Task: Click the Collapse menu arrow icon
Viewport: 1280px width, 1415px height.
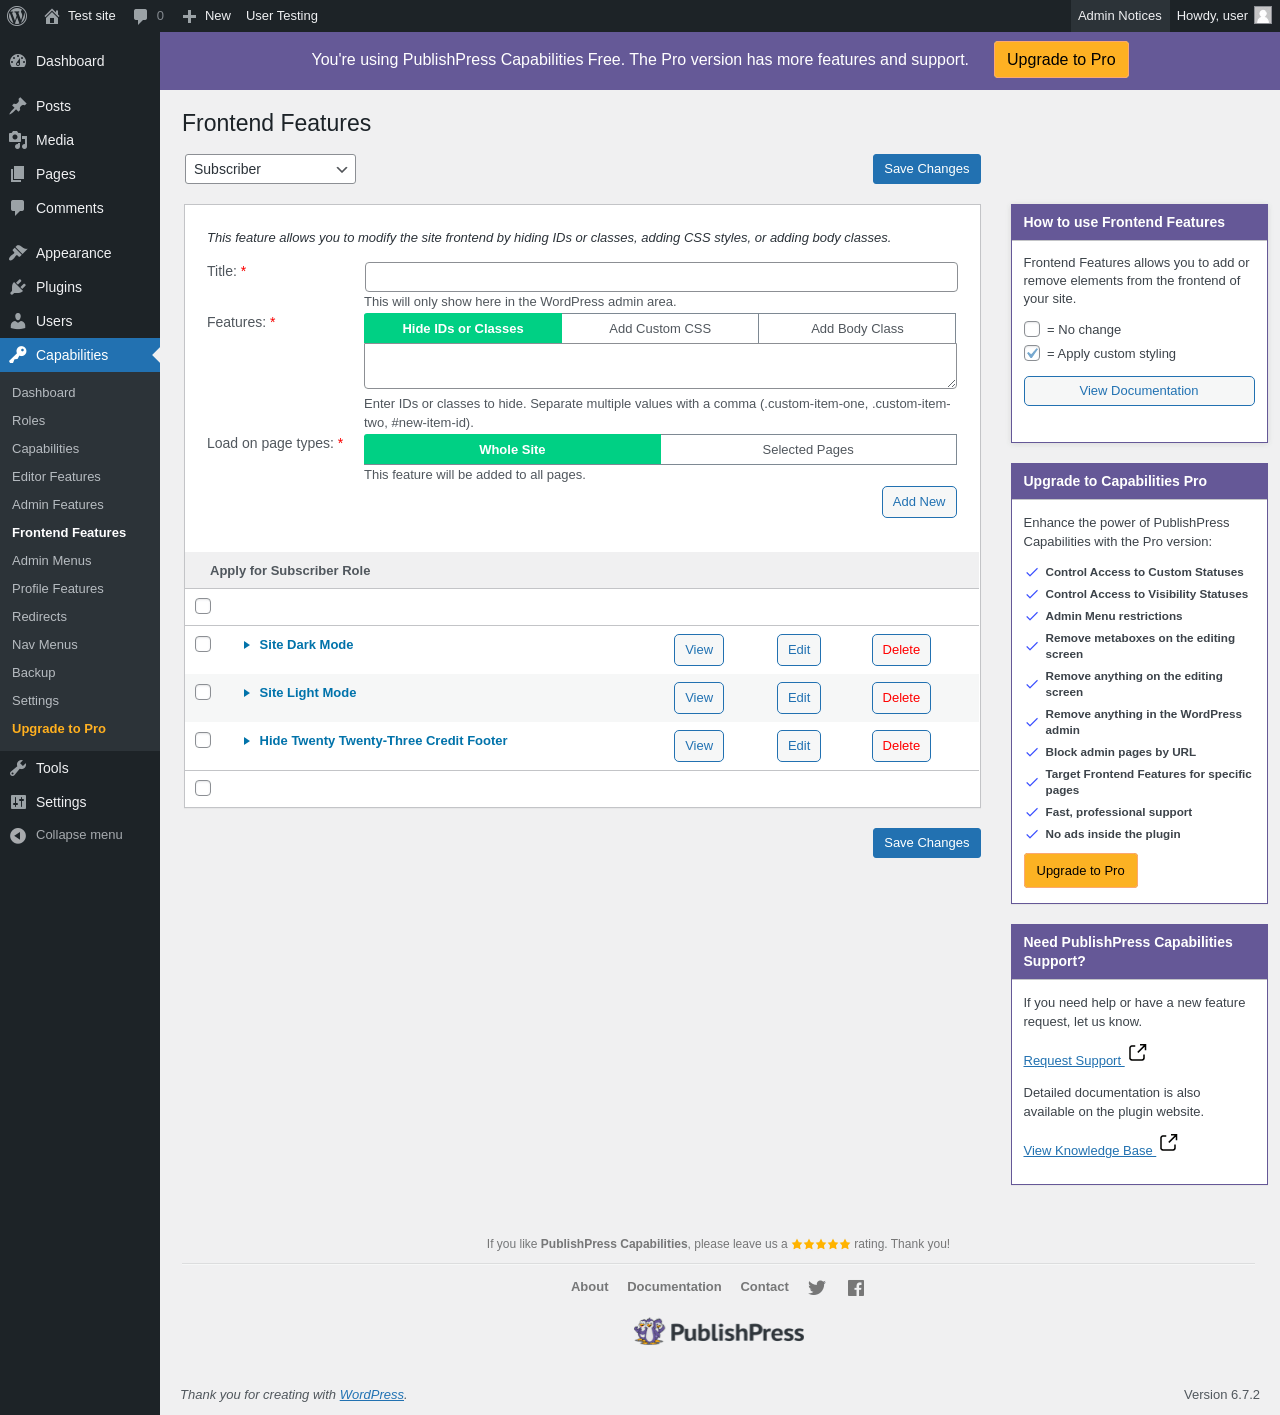Action: pos(18,836)
